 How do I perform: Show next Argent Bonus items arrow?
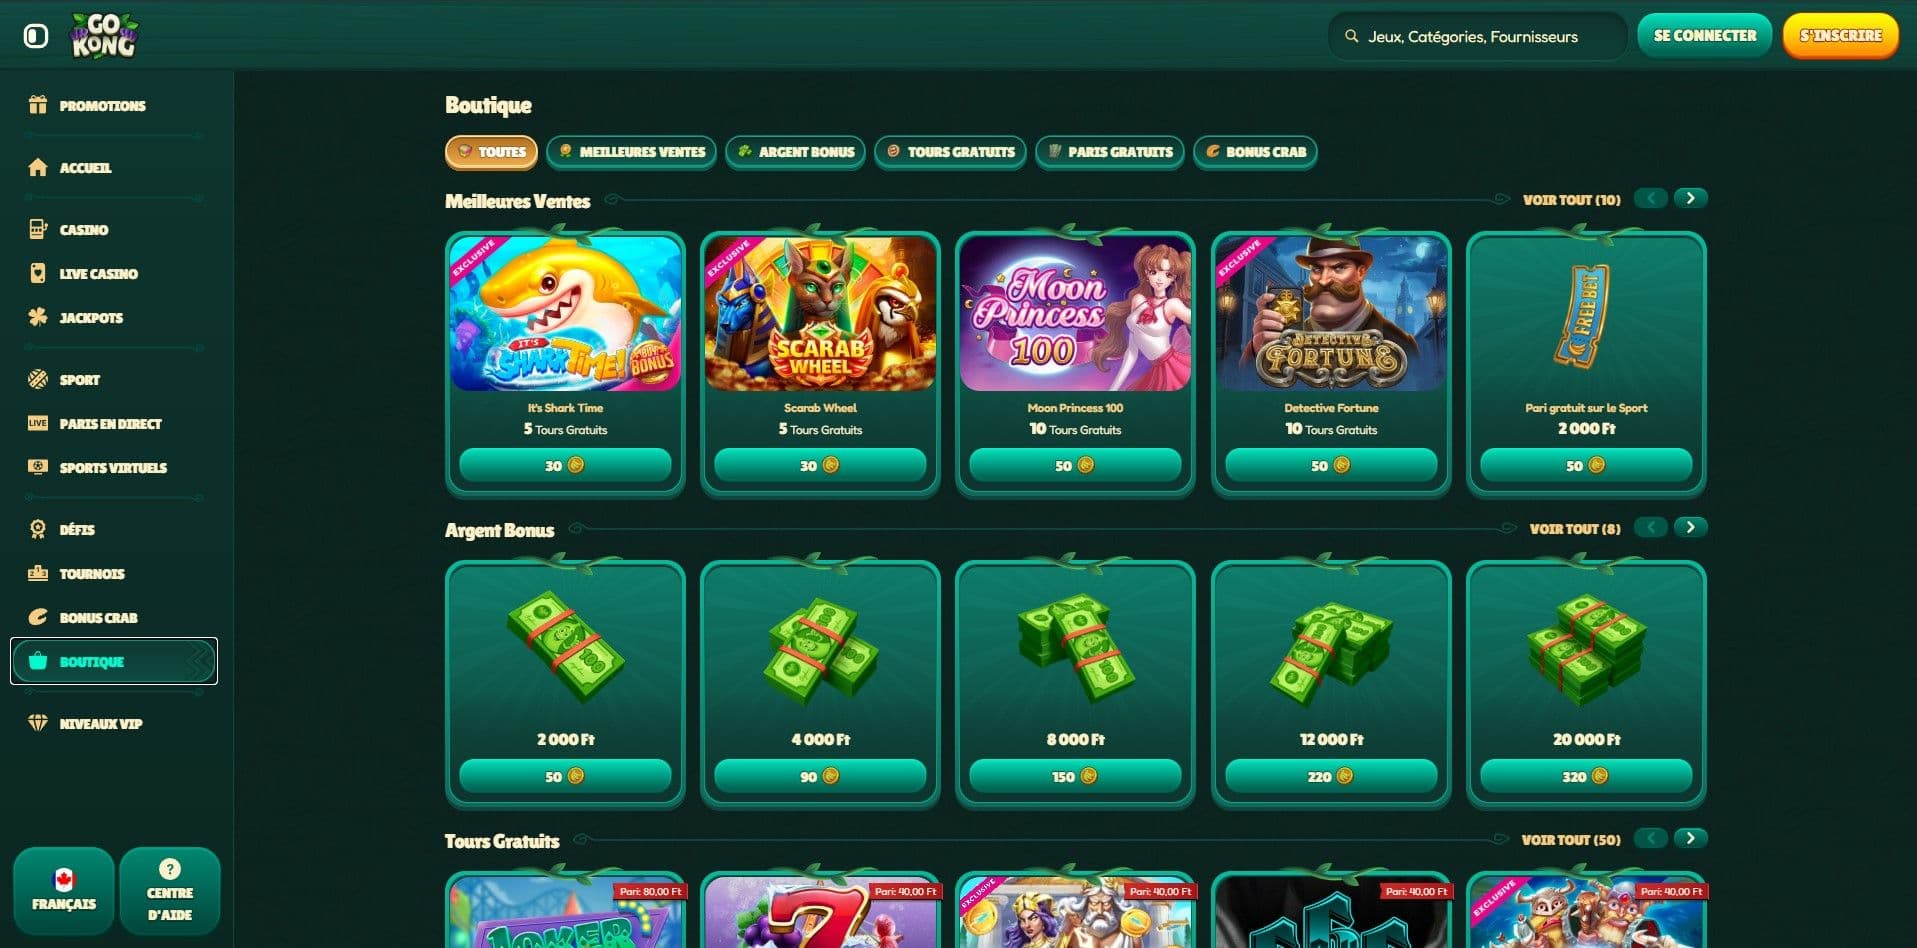(x=1691, y=527)
